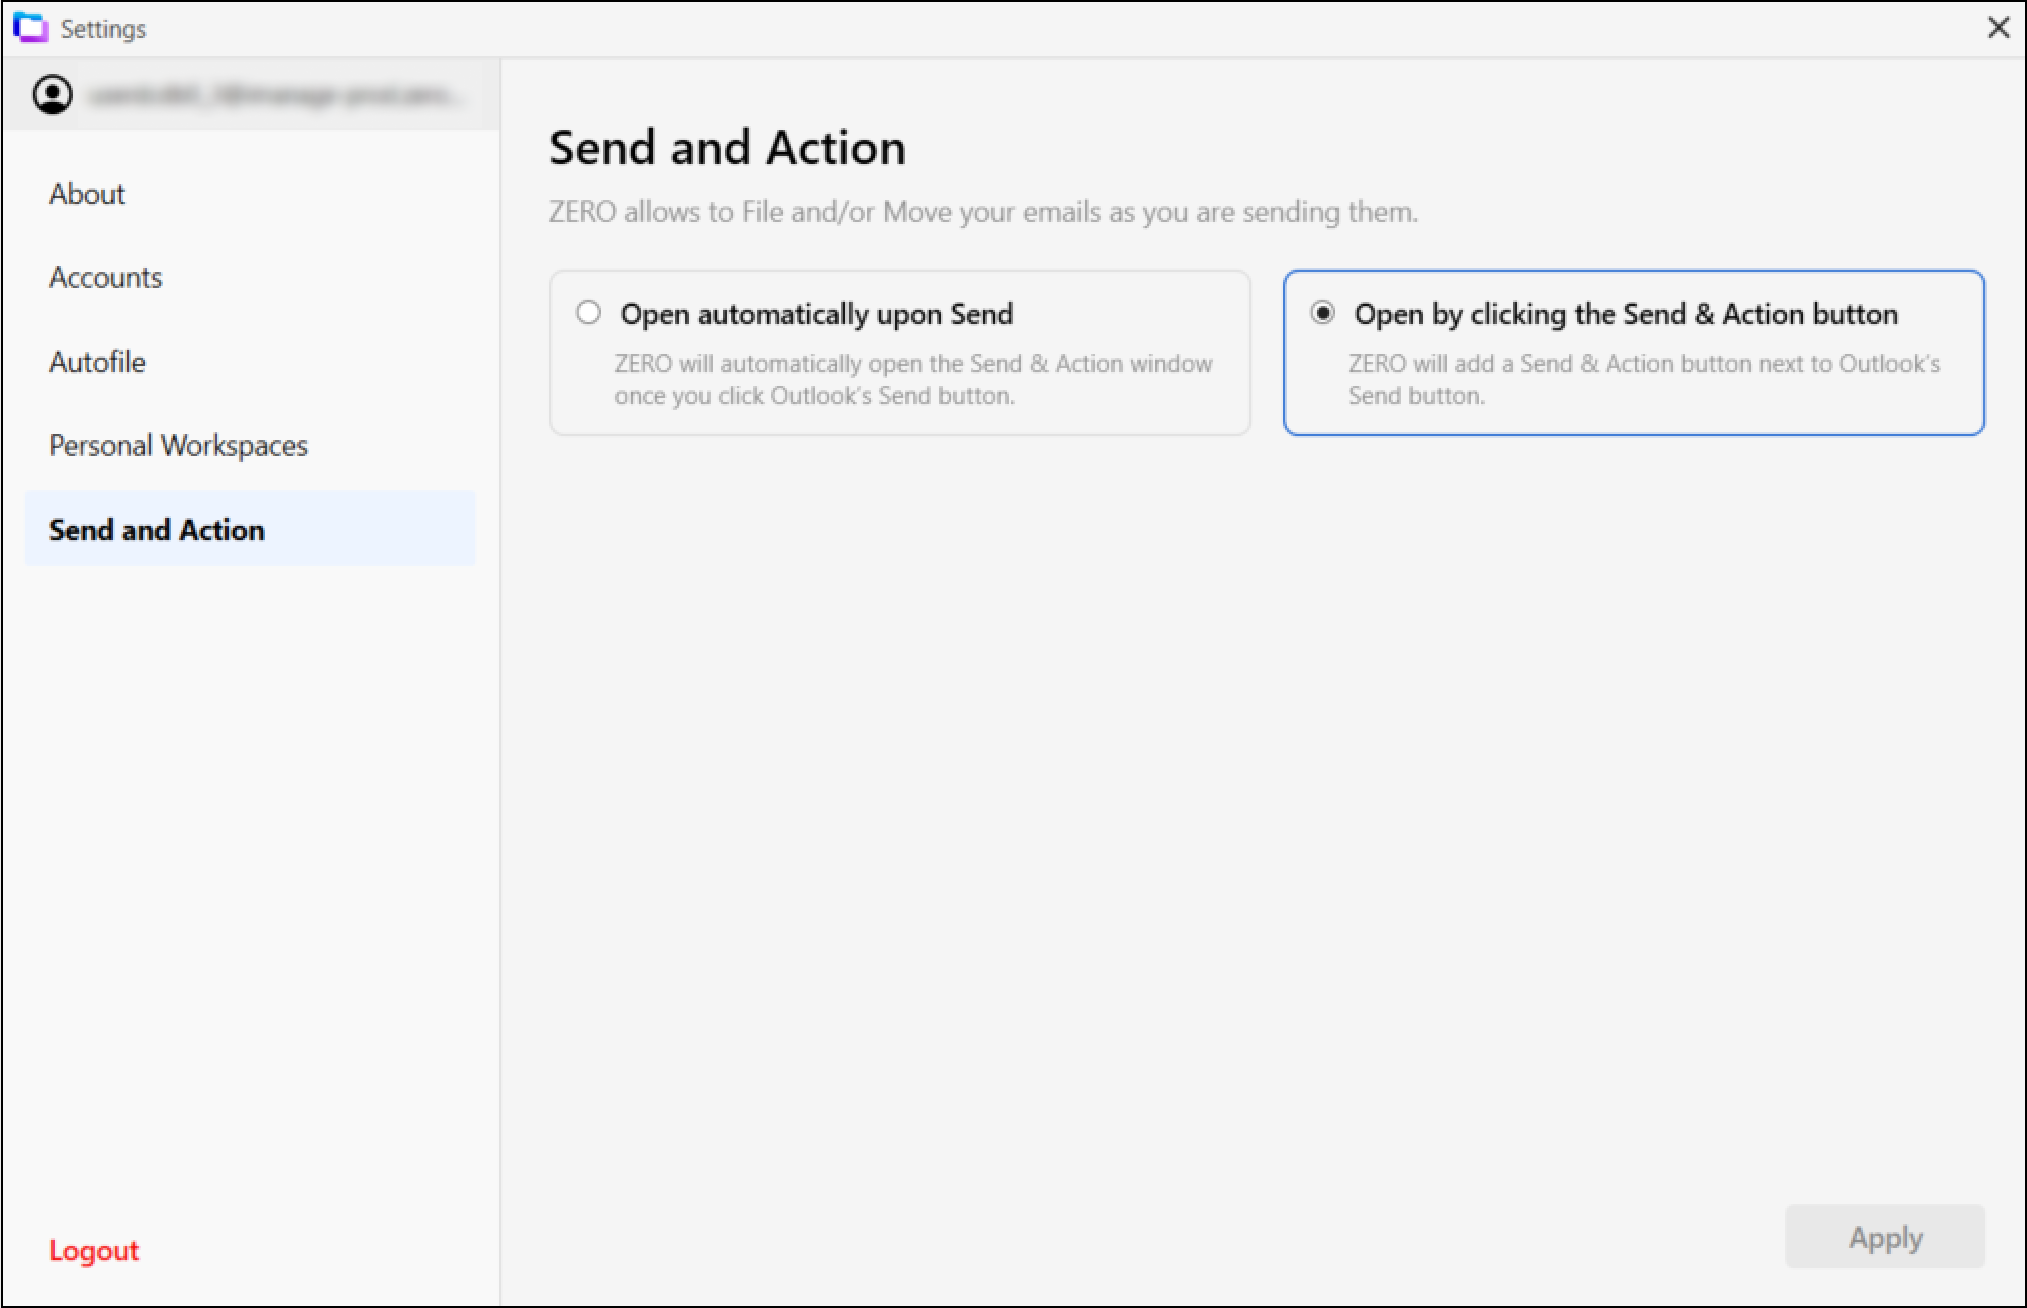Log out using the red Logout link
The height and width of the screenshot is (1308, 2027).
pos(94,1250)
